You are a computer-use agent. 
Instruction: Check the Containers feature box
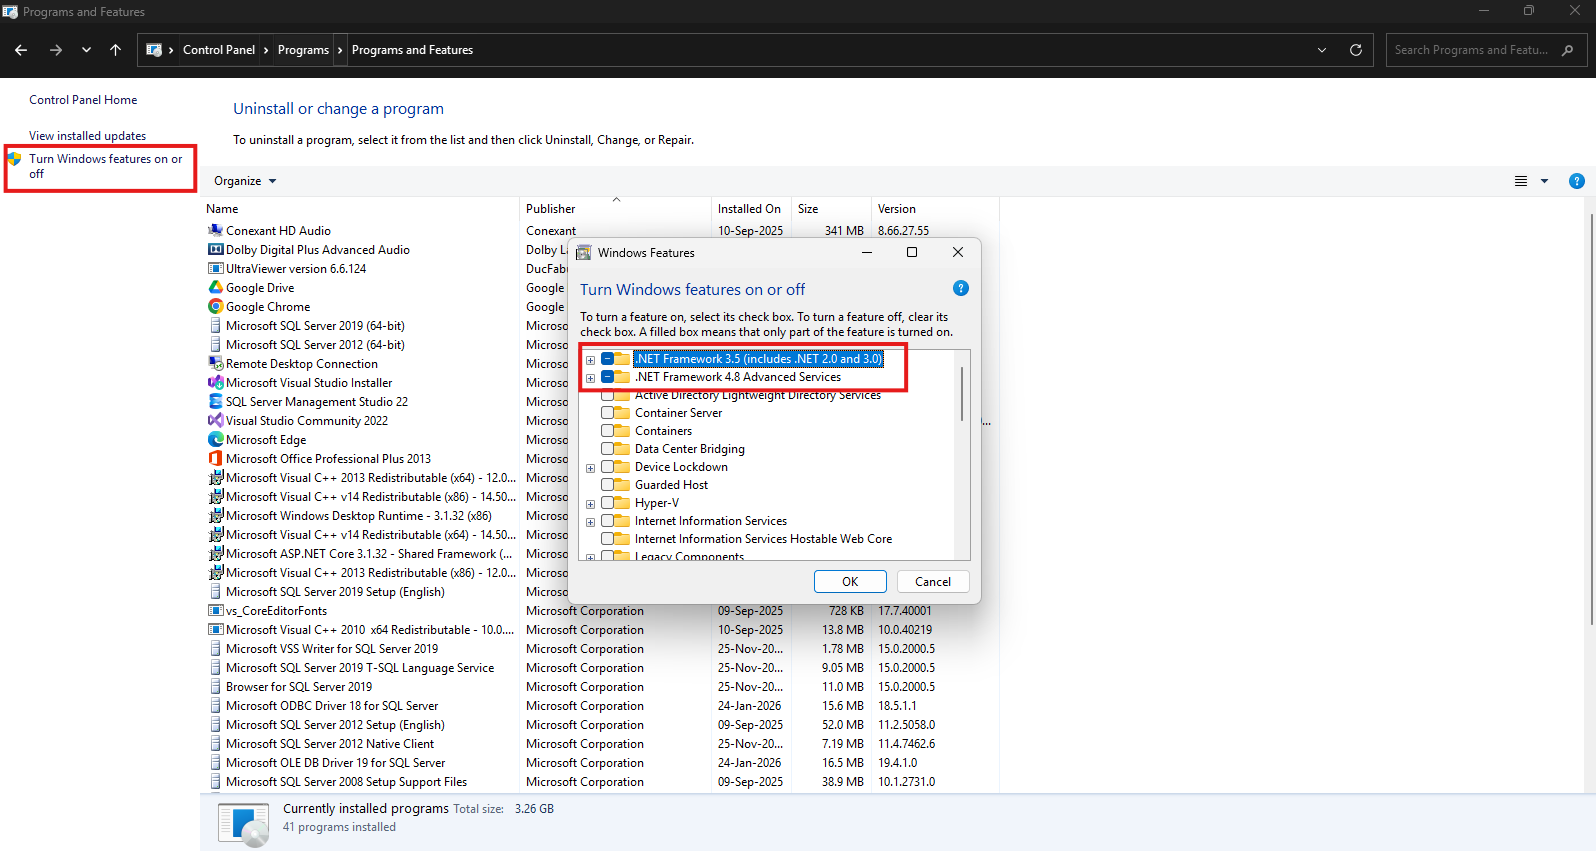coord(608,431)
